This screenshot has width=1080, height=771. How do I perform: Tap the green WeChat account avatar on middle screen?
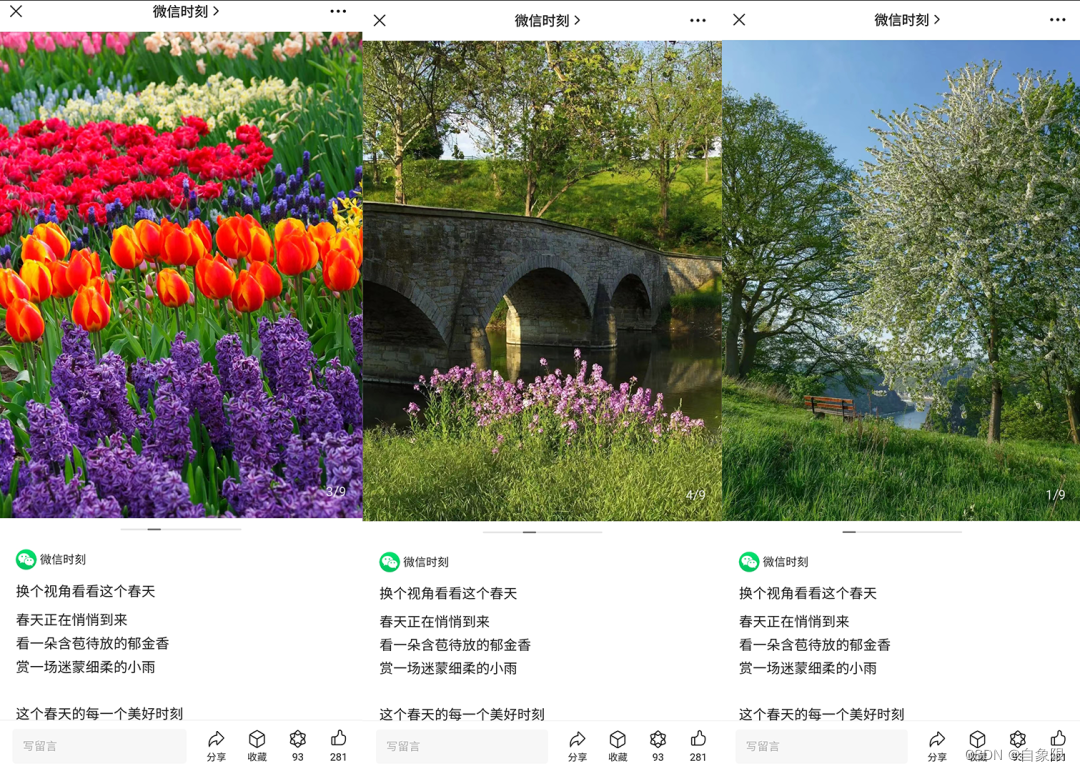point(389,562)
